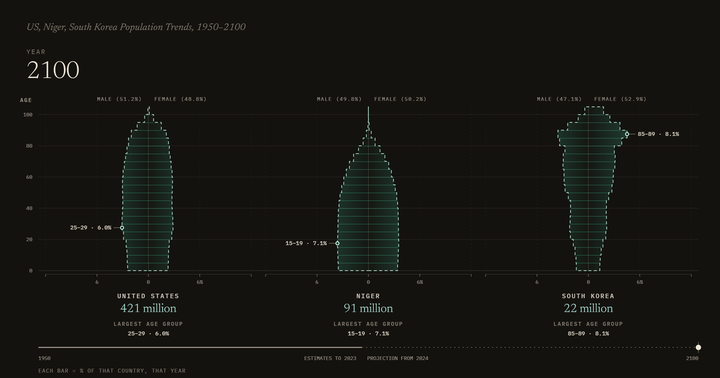The image size is (720, 378).
Task: Select the SOUTH KOREA country label
Action: tap(588, 296)
